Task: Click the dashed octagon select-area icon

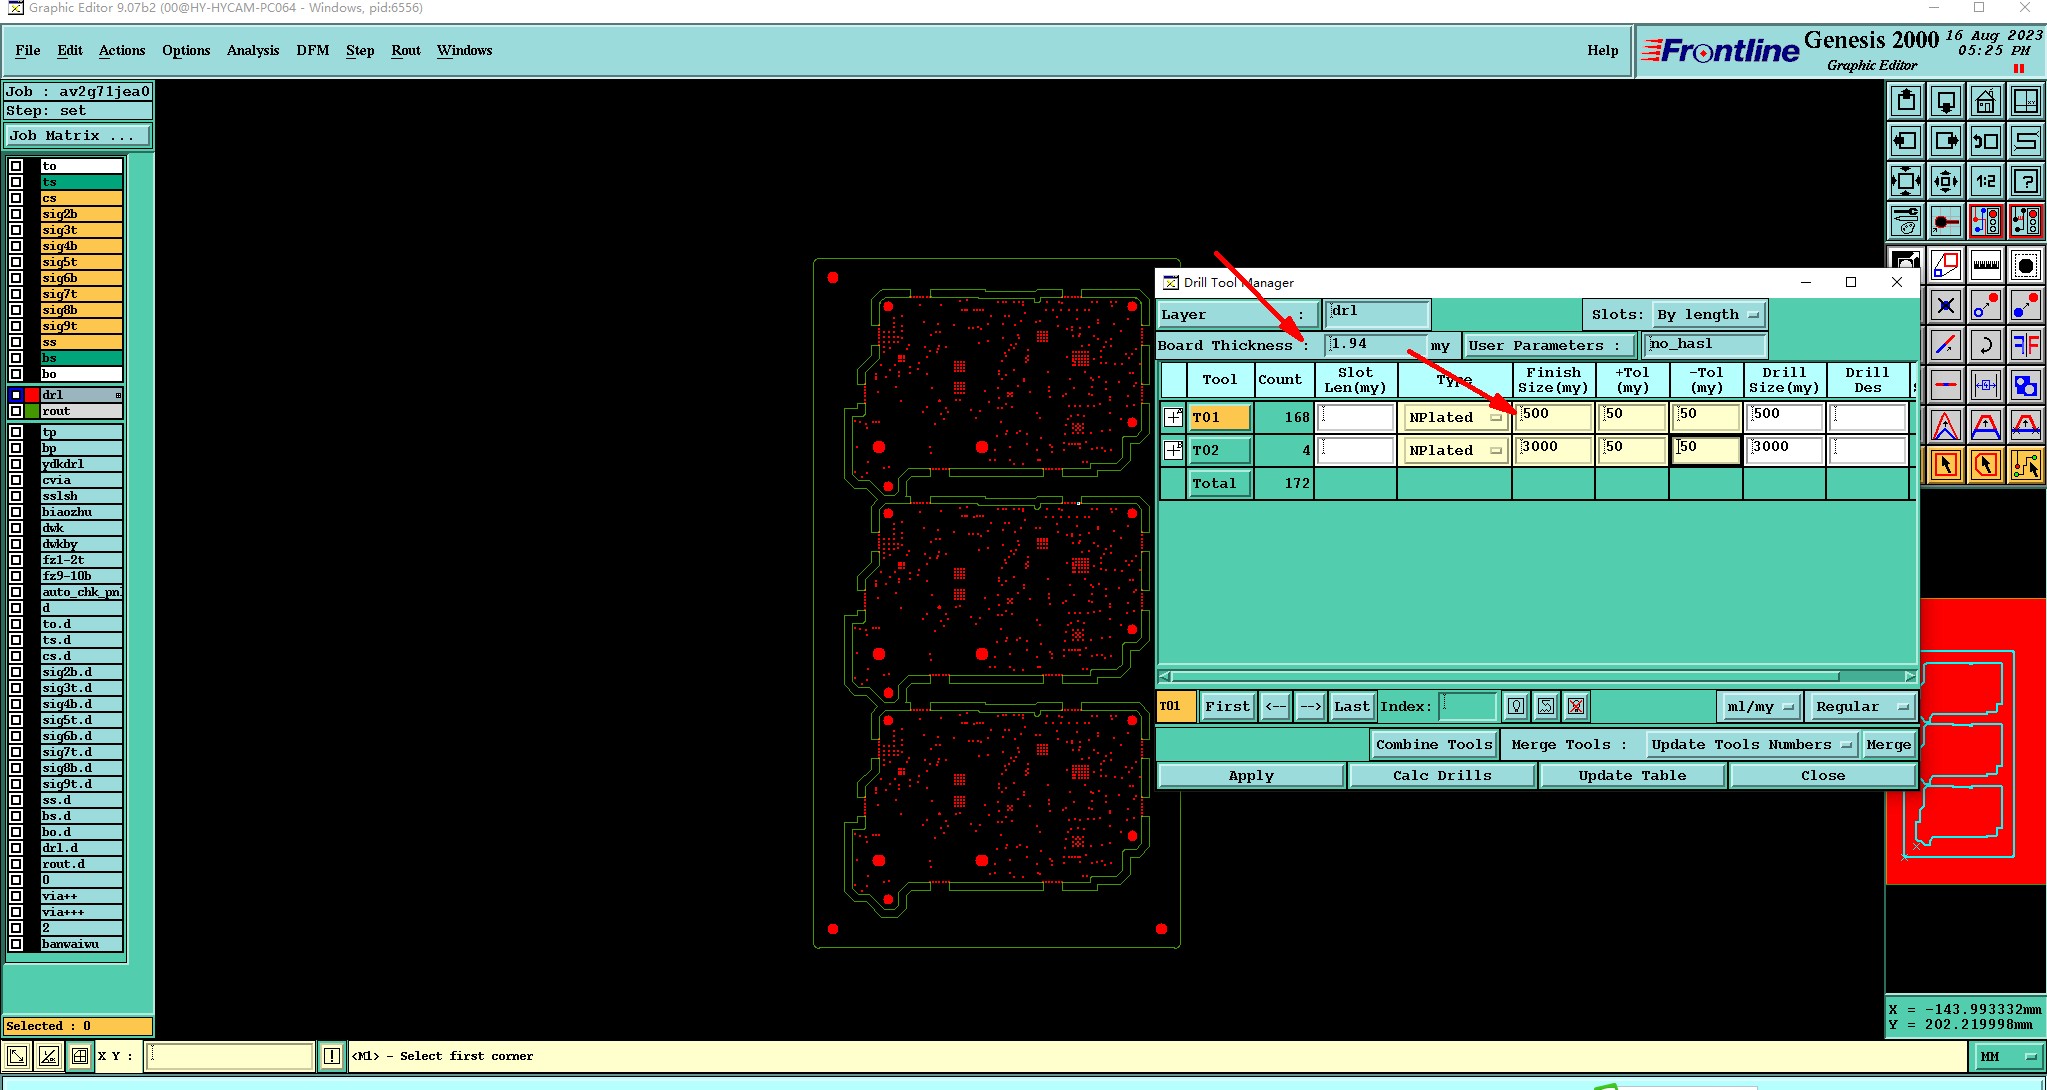Action: (2025, 265)
